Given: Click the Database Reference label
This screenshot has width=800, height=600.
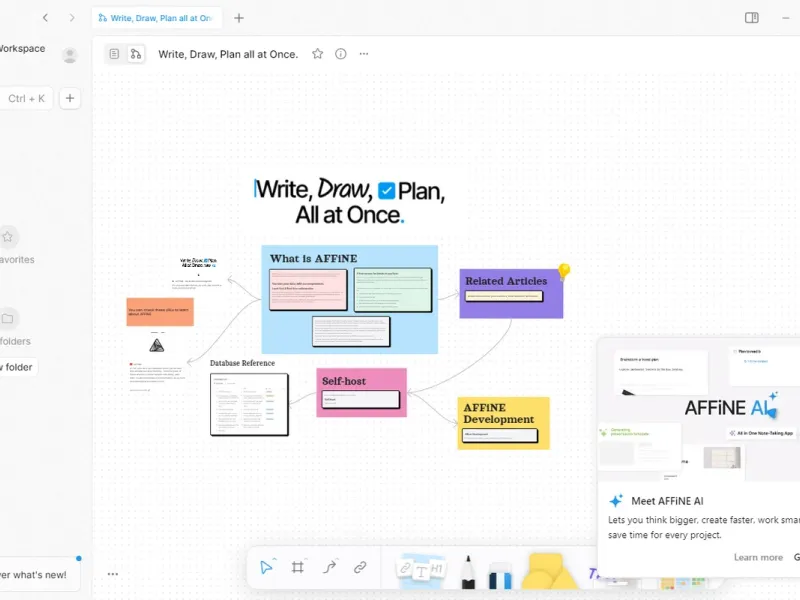Looking at the screenshot, I should 242,363.
